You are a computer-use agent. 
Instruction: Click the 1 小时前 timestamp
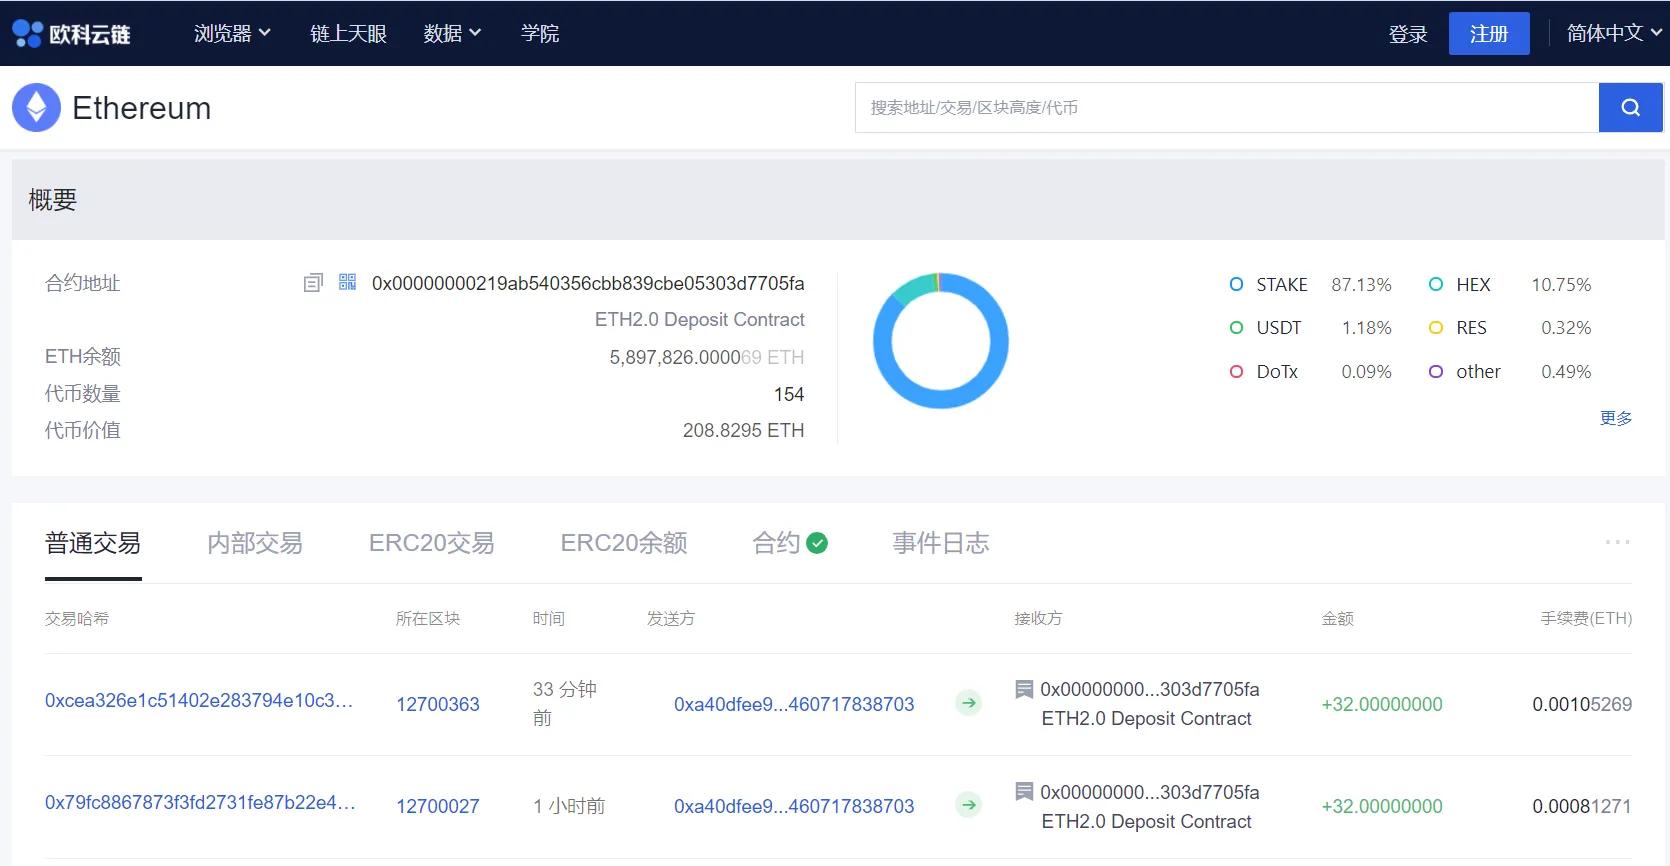[569, 806]
